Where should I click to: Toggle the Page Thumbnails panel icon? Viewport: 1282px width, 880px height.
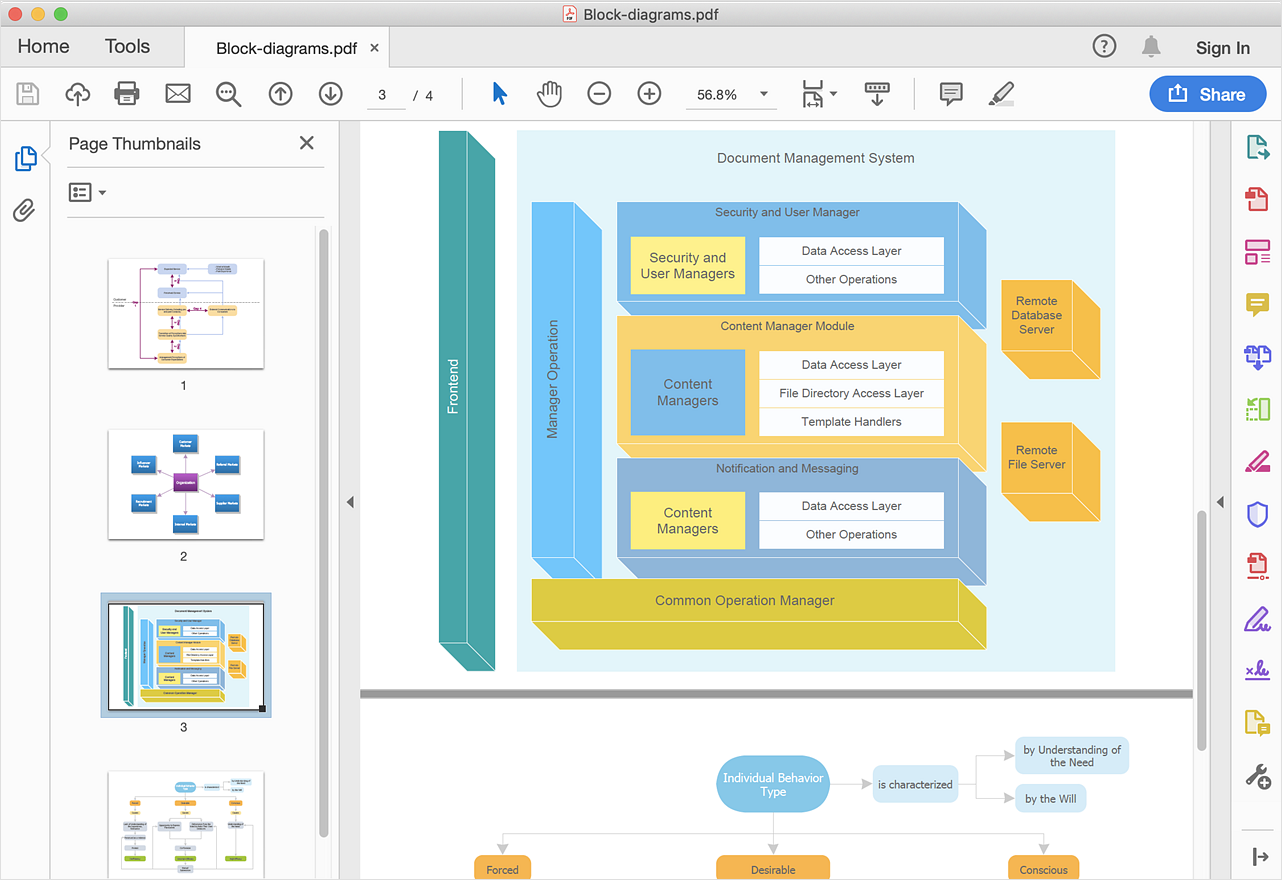point(25,158)
